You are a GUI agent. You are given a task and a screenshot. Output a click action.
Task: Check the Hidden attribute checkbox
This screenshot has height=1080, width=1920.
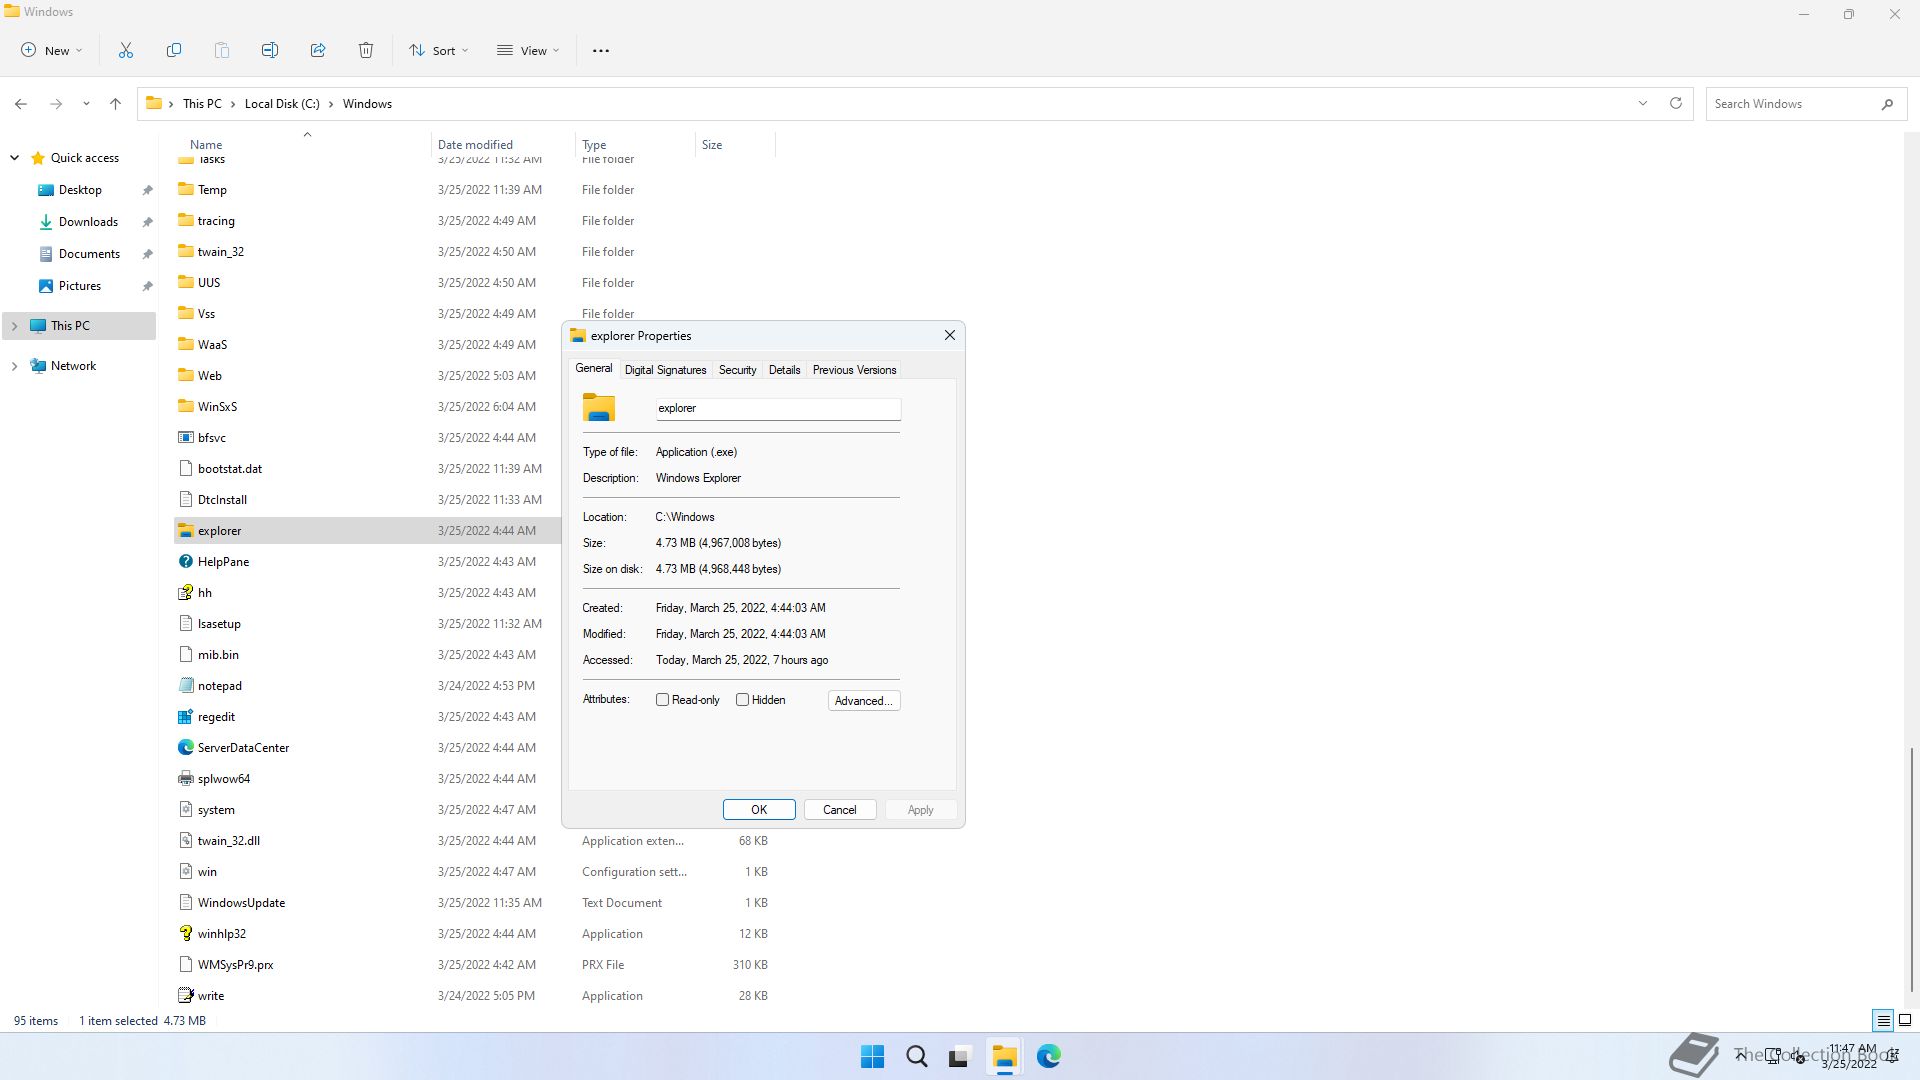click(x=742, y=700)
